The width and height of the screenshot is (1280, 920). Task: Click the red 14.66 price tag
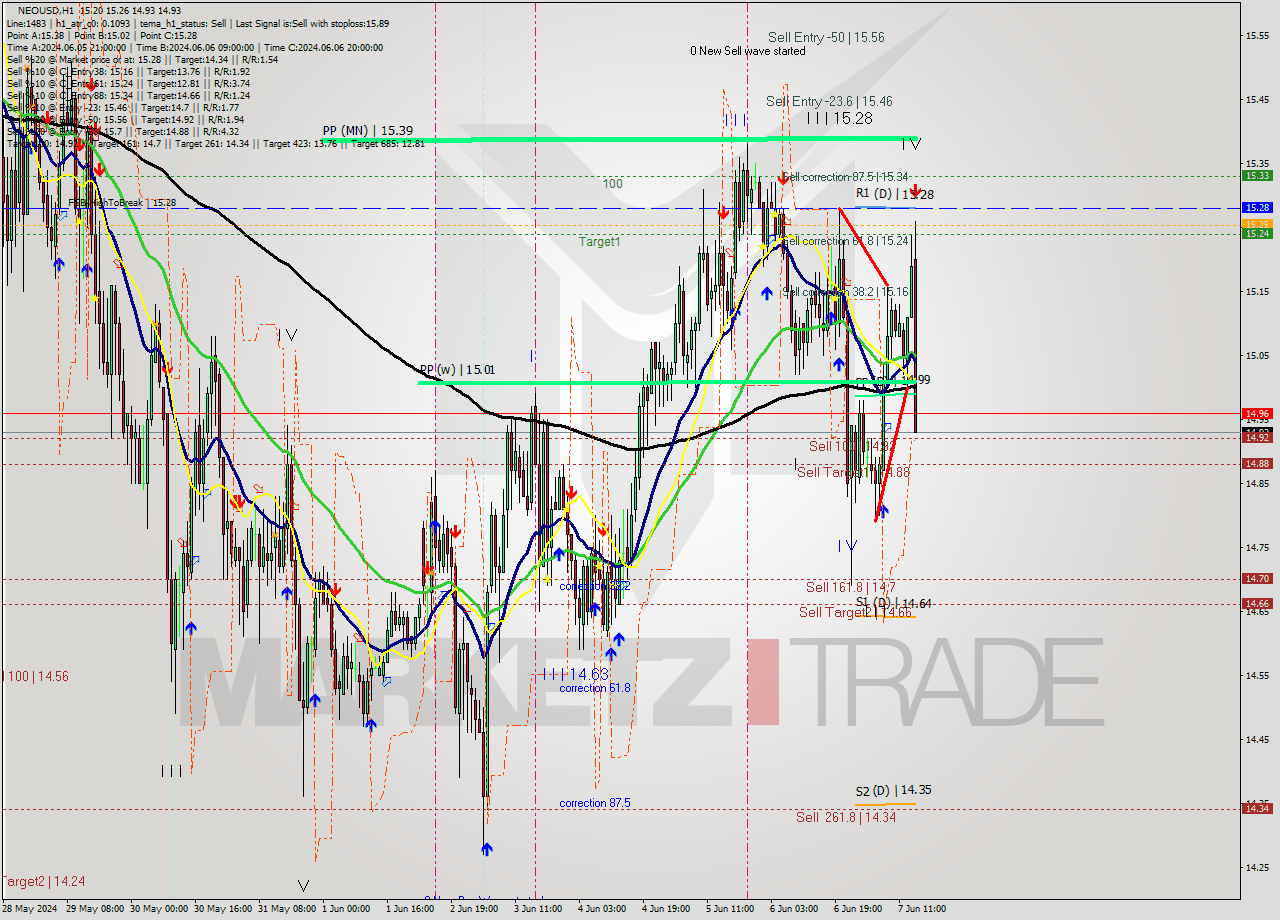point(1257,603)
